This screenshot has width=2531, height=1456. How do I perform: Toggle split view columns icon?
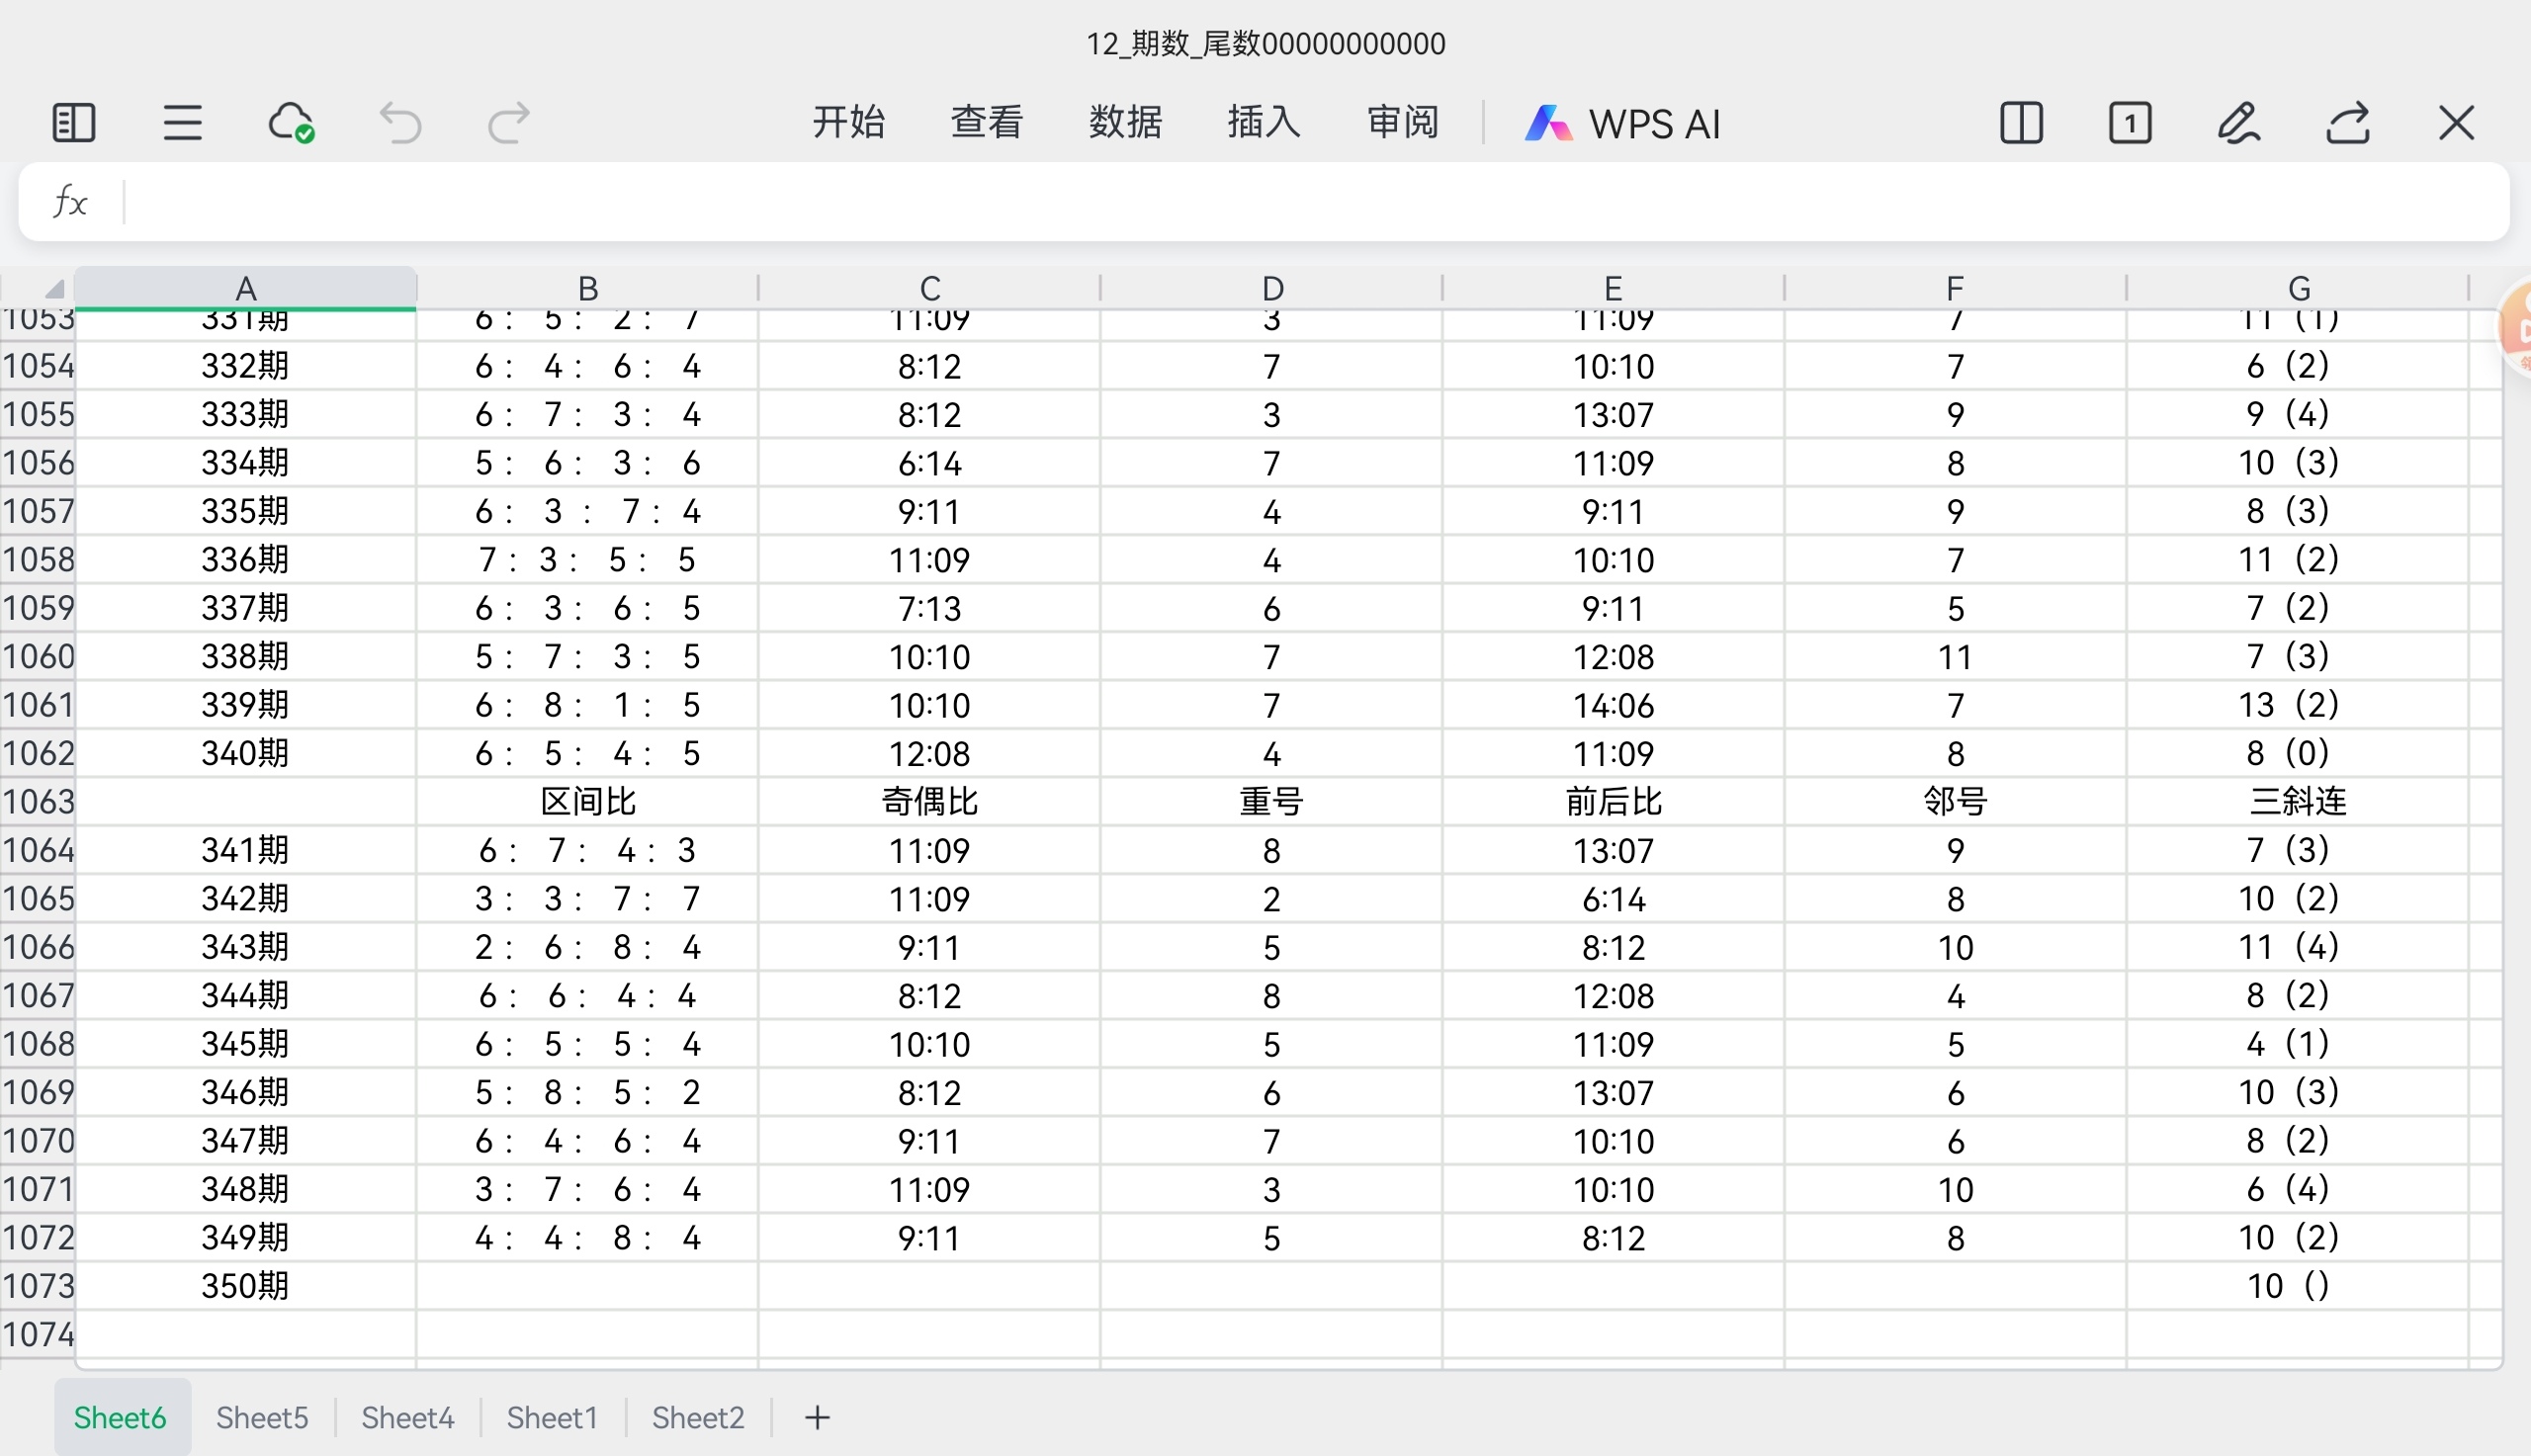2021,123
